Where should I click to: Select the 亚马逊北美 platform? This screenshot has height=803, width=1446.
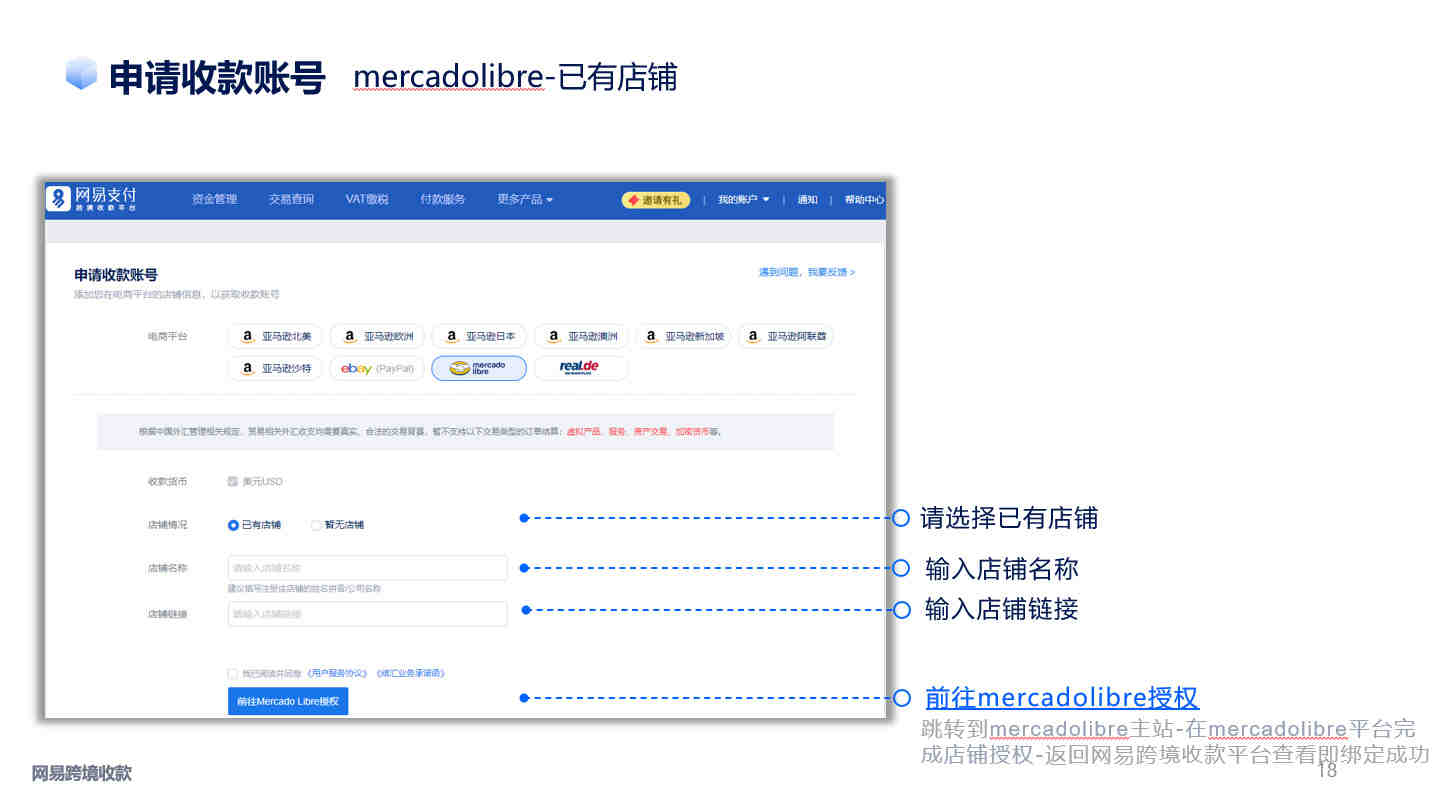pos(275,337)
